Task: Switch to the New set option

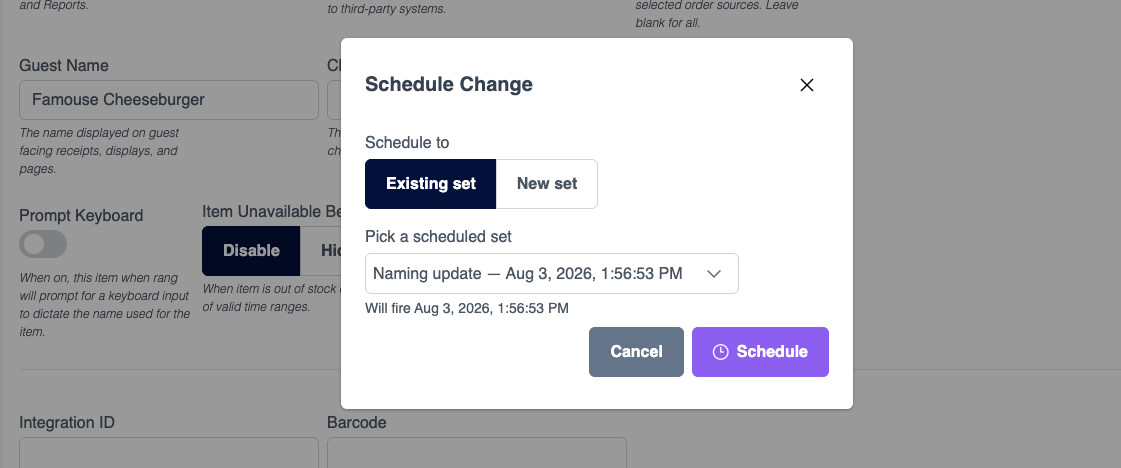Action: pos(547,184)
